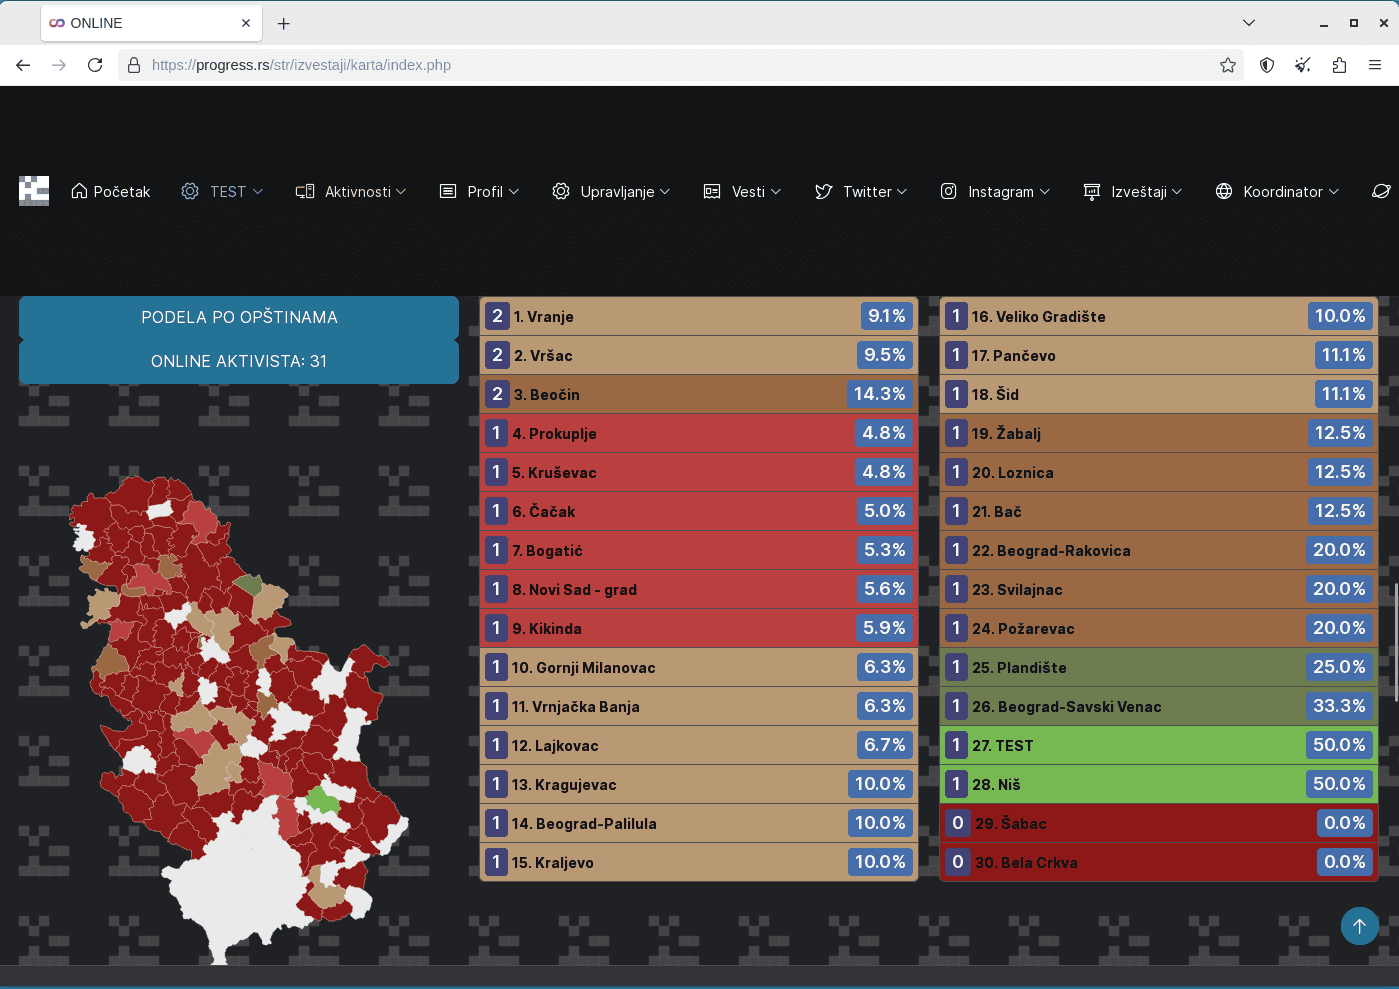This screenshot has height=989, width=1399.
Task: Select the 3. Beočin row
Action: point(699,394)
